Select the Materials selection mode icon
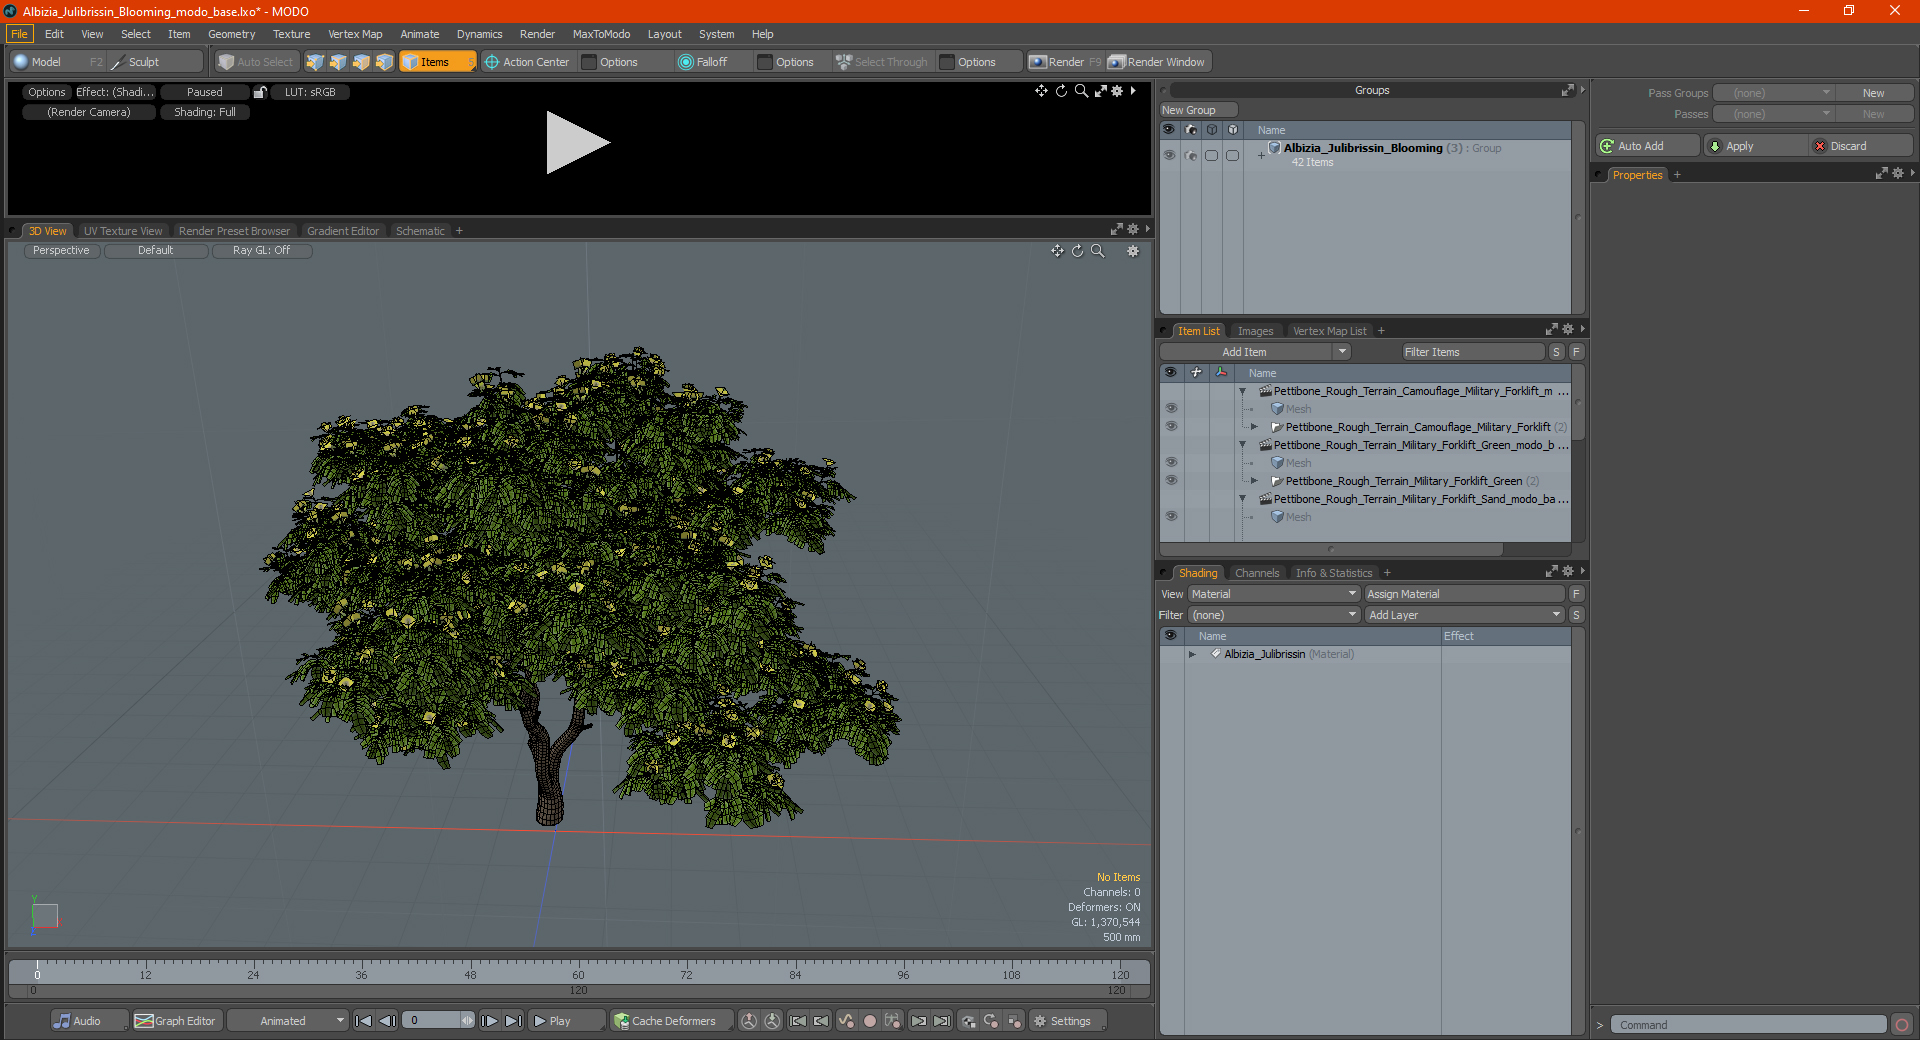 384,62
